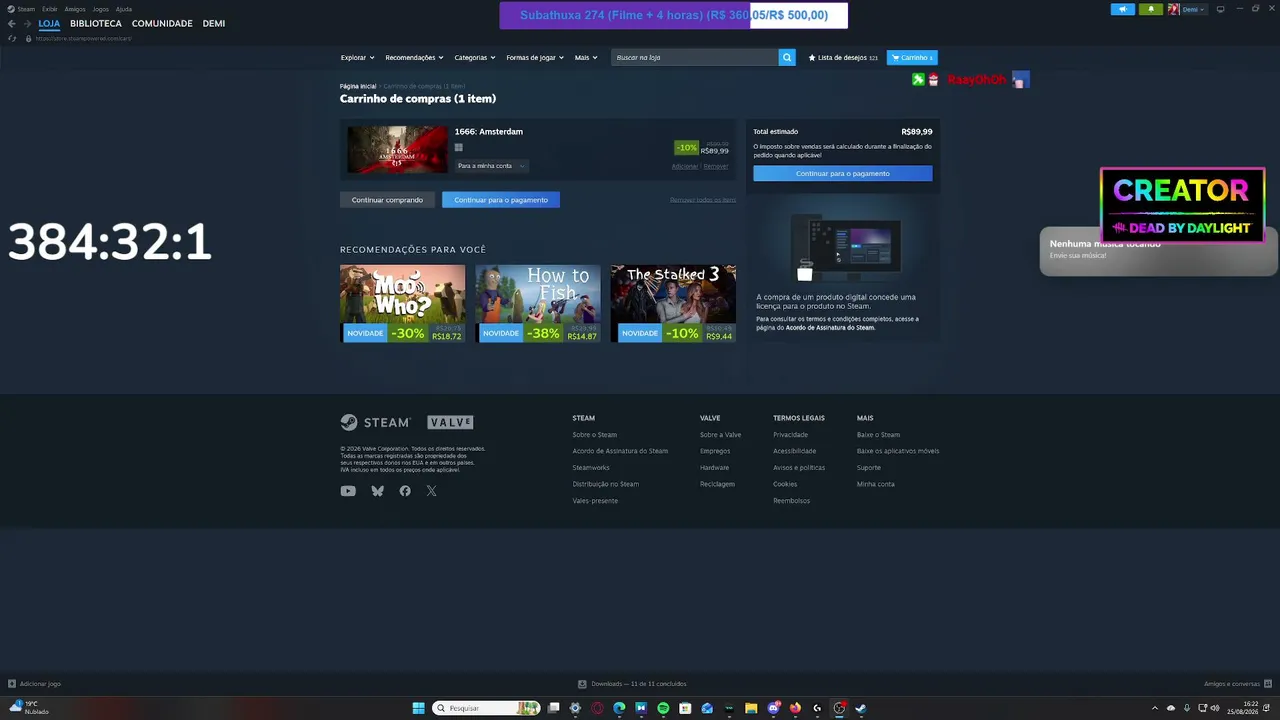Open the Carrinho cart button
The height and width of the screenshot is (720, 1280).
point(912,57)
